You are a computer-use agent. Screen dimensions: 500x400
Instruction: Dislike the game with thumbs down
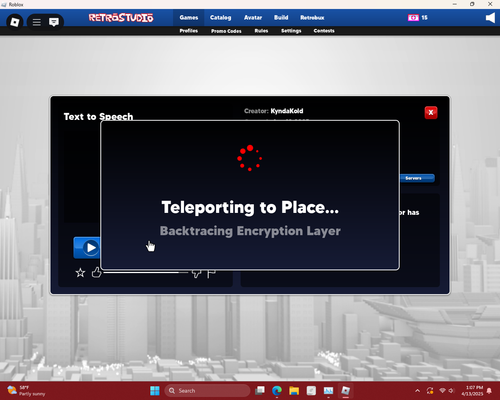196,274
